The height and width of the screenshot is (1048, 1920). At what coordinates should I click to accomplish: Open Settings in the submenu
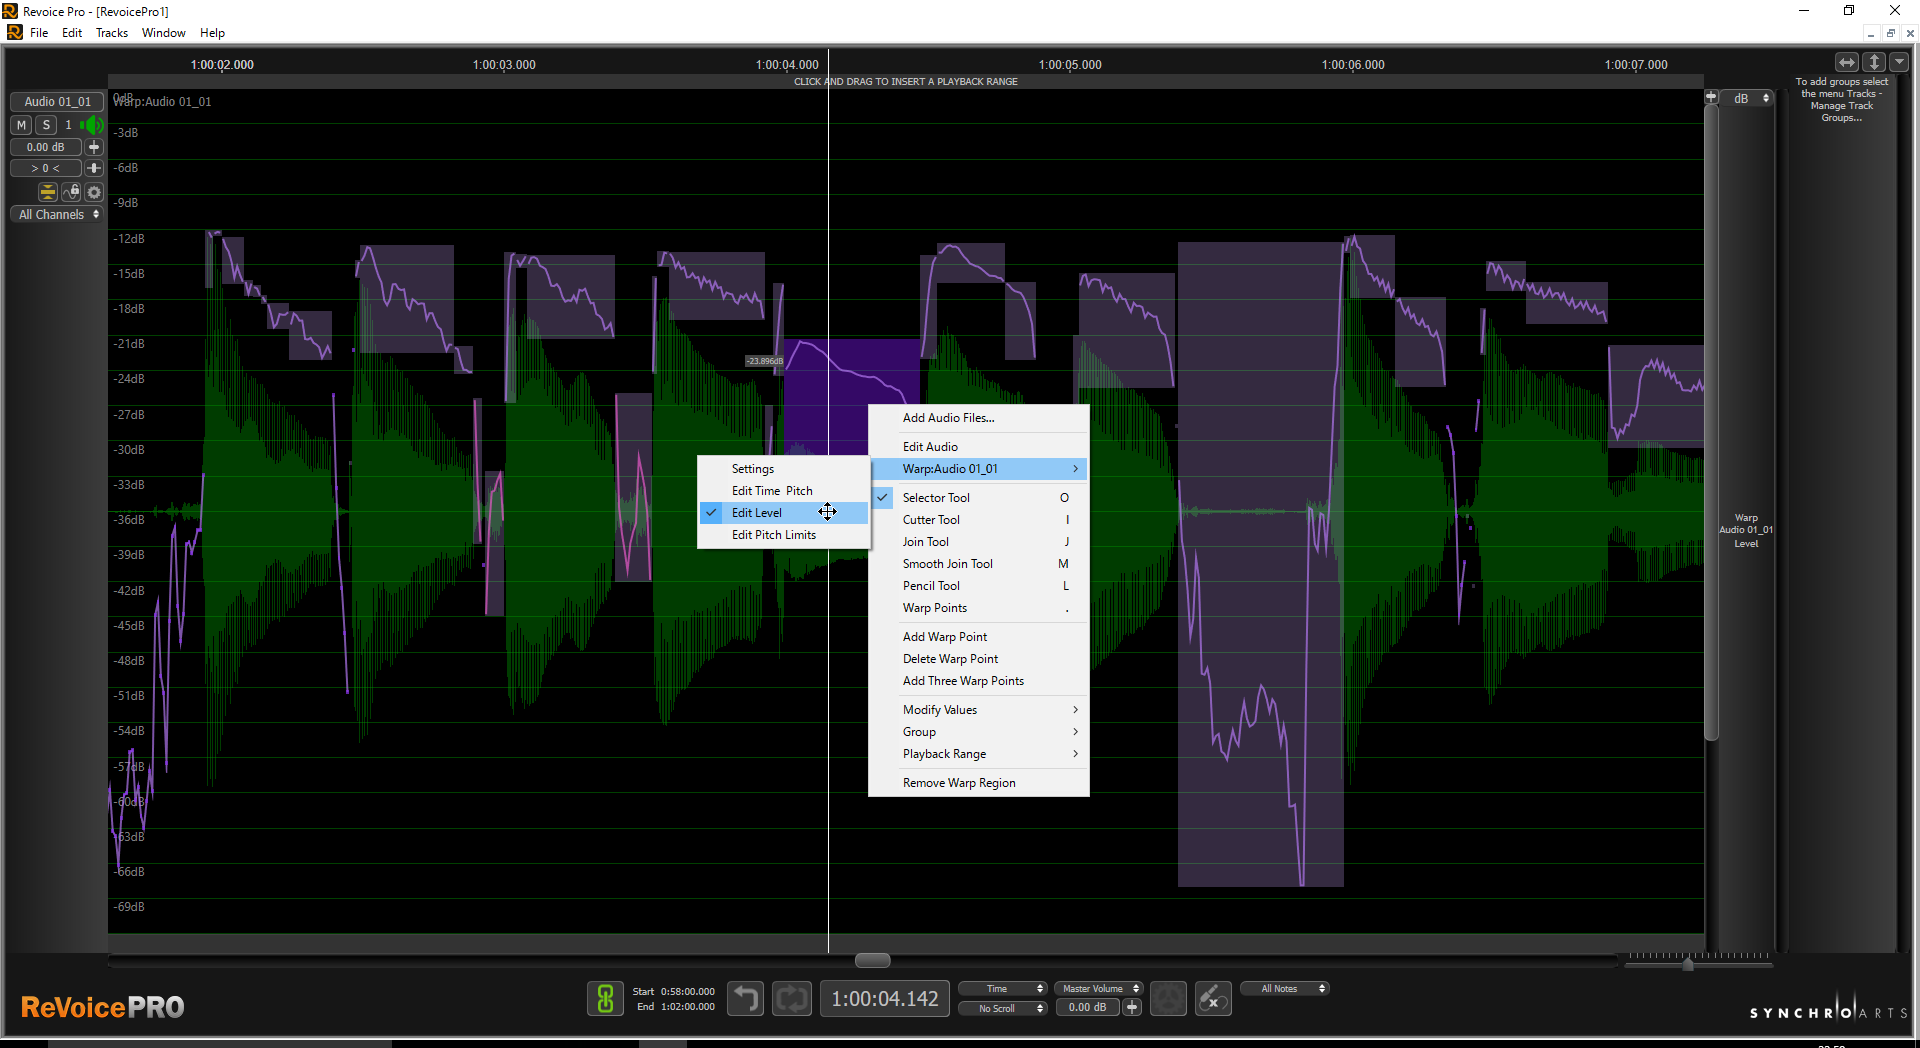pos(784,469)
